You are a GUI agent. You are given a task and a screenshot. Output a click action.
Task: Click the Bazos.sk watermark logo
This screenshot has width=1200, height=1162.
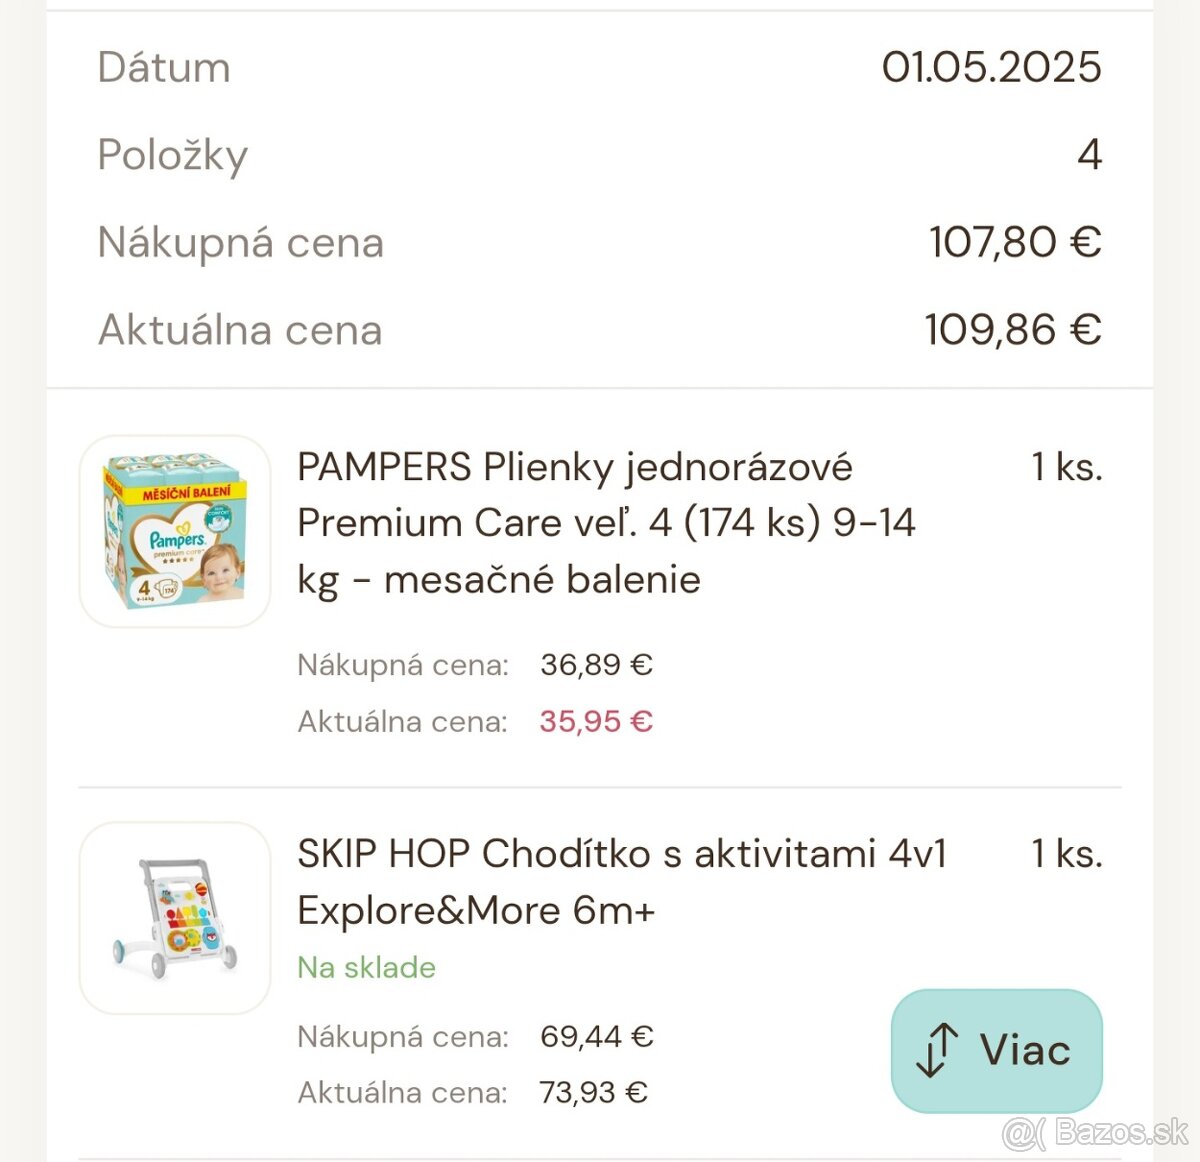[x=1096, y=1133]
